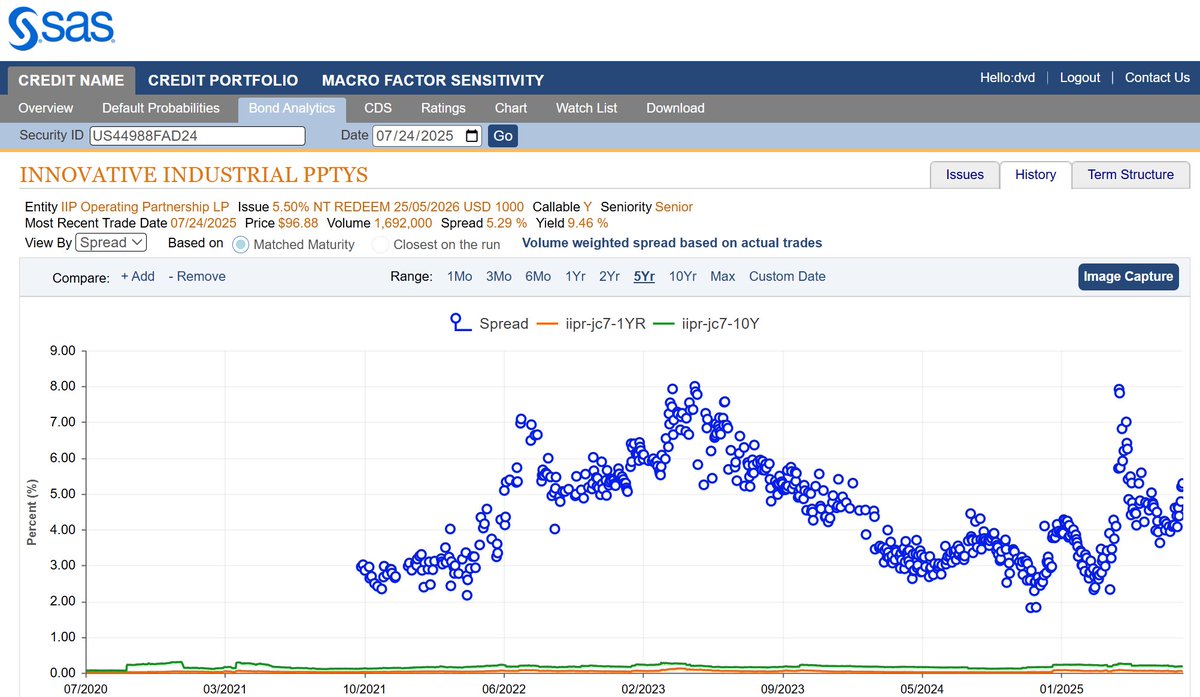This screenshot has height=697, width=1200.
Task: Choose Custom Date range
Action: (787, 277)
